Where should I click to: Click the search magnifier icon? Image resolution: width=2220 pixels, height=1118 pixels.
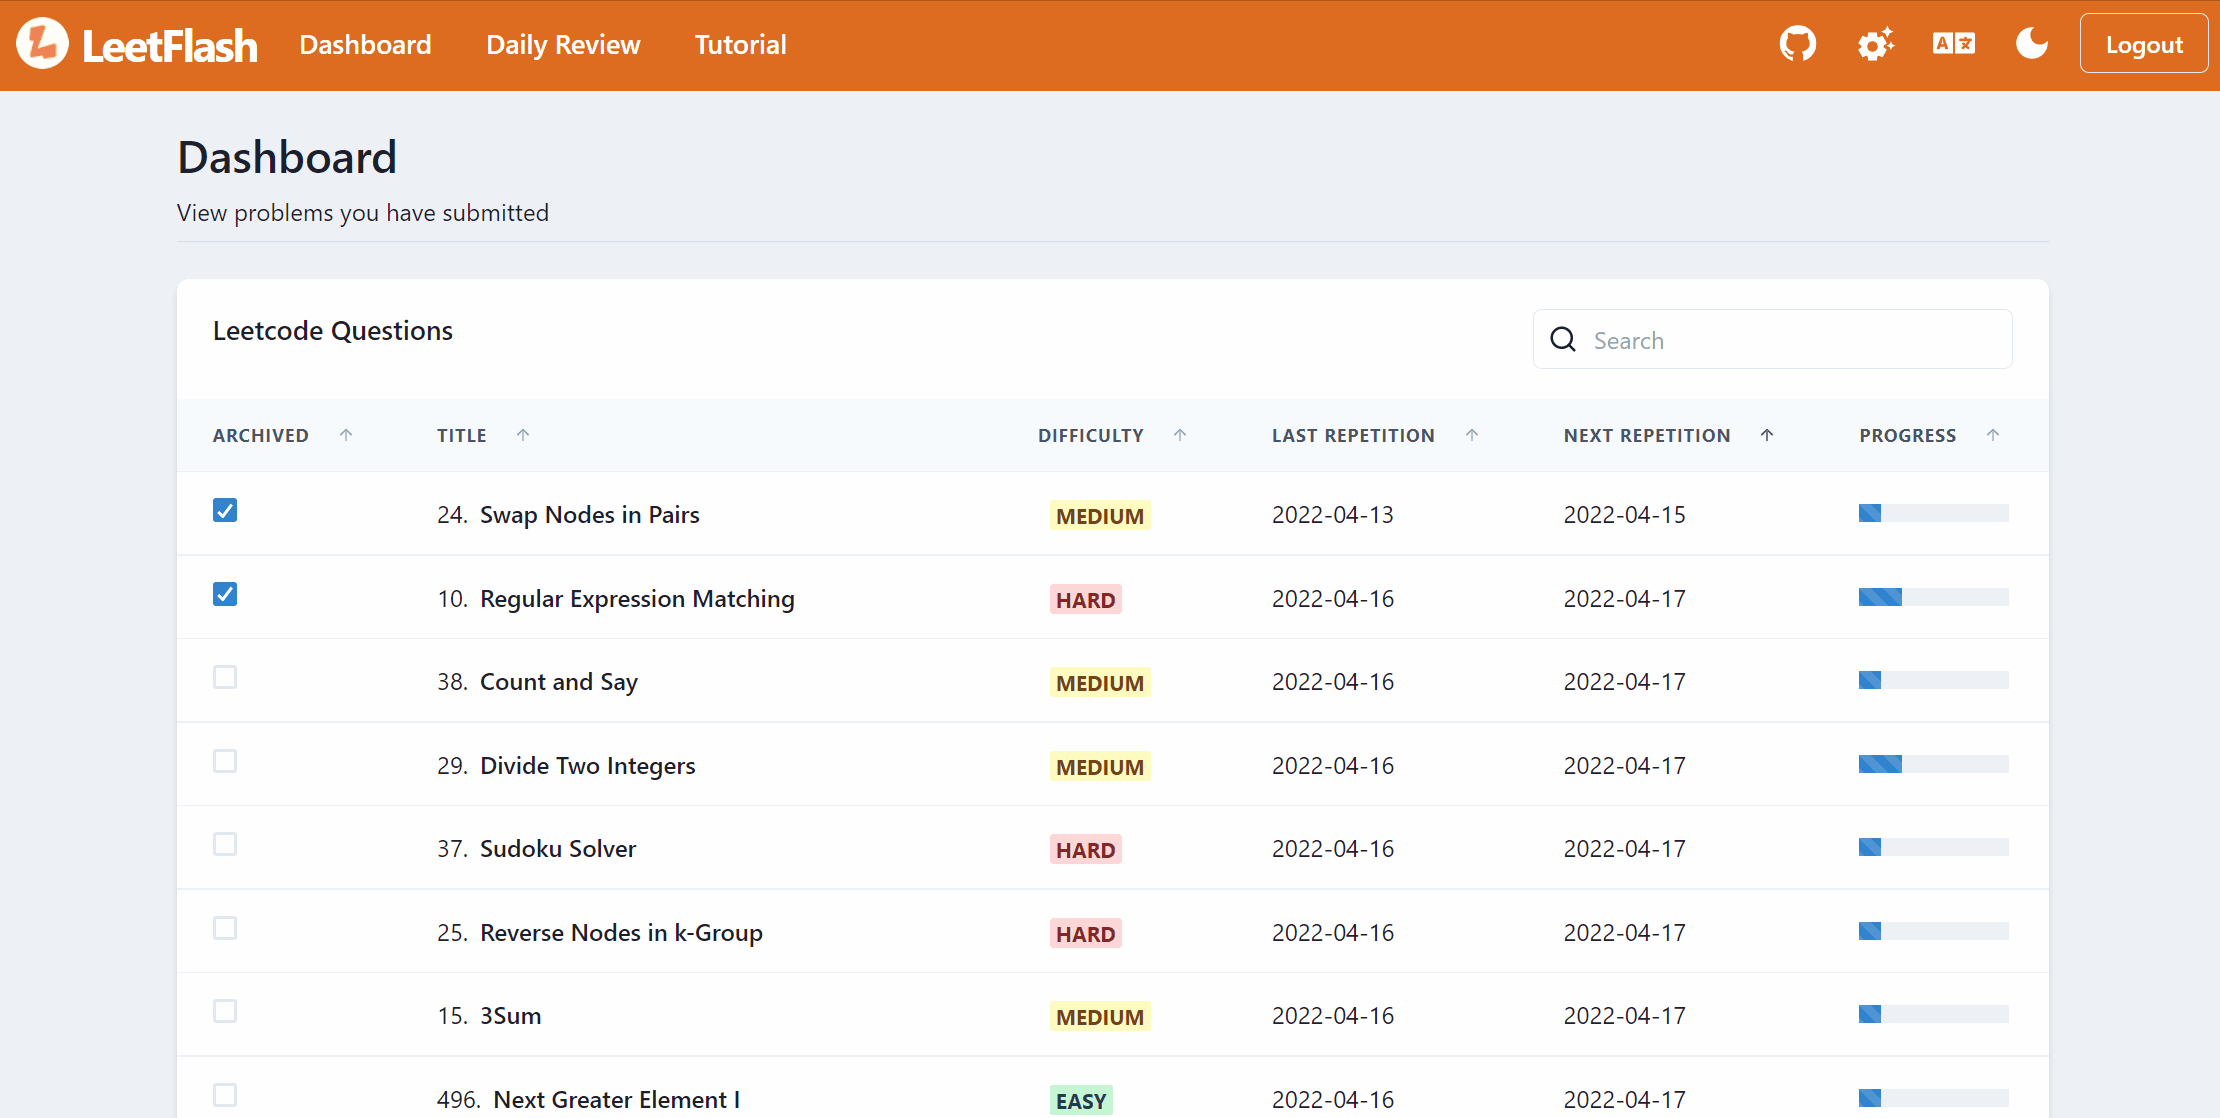(1563, 340)
